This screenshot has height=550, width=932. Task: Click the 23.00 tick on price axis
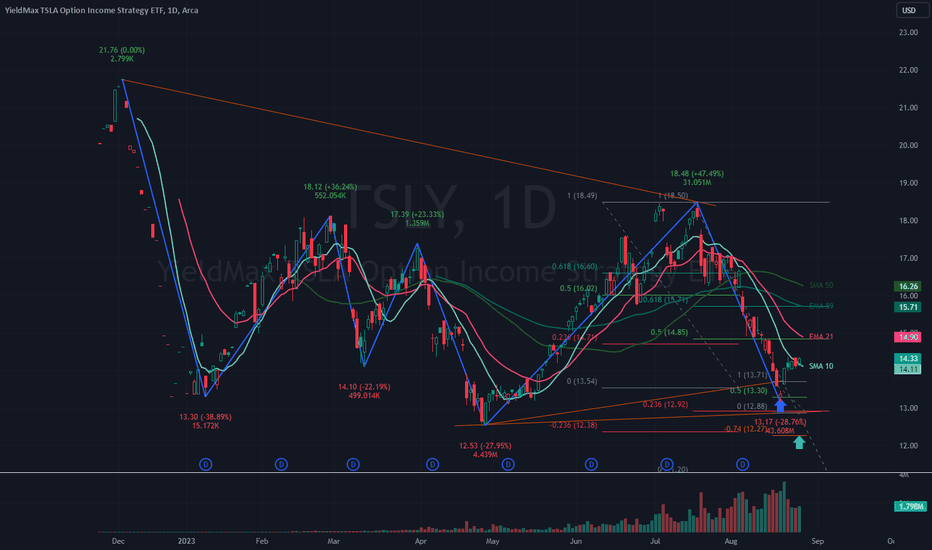908,32
